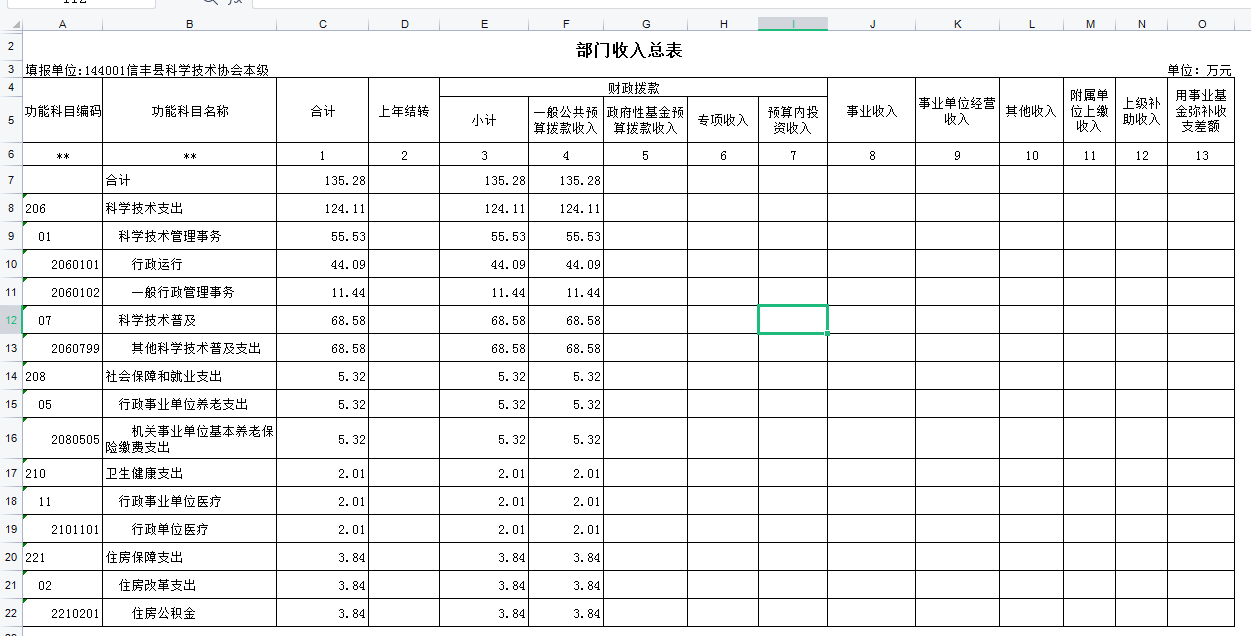
Task: Select the 合计 total value 135.28 in column C
Action: click(x=322, y=180)
